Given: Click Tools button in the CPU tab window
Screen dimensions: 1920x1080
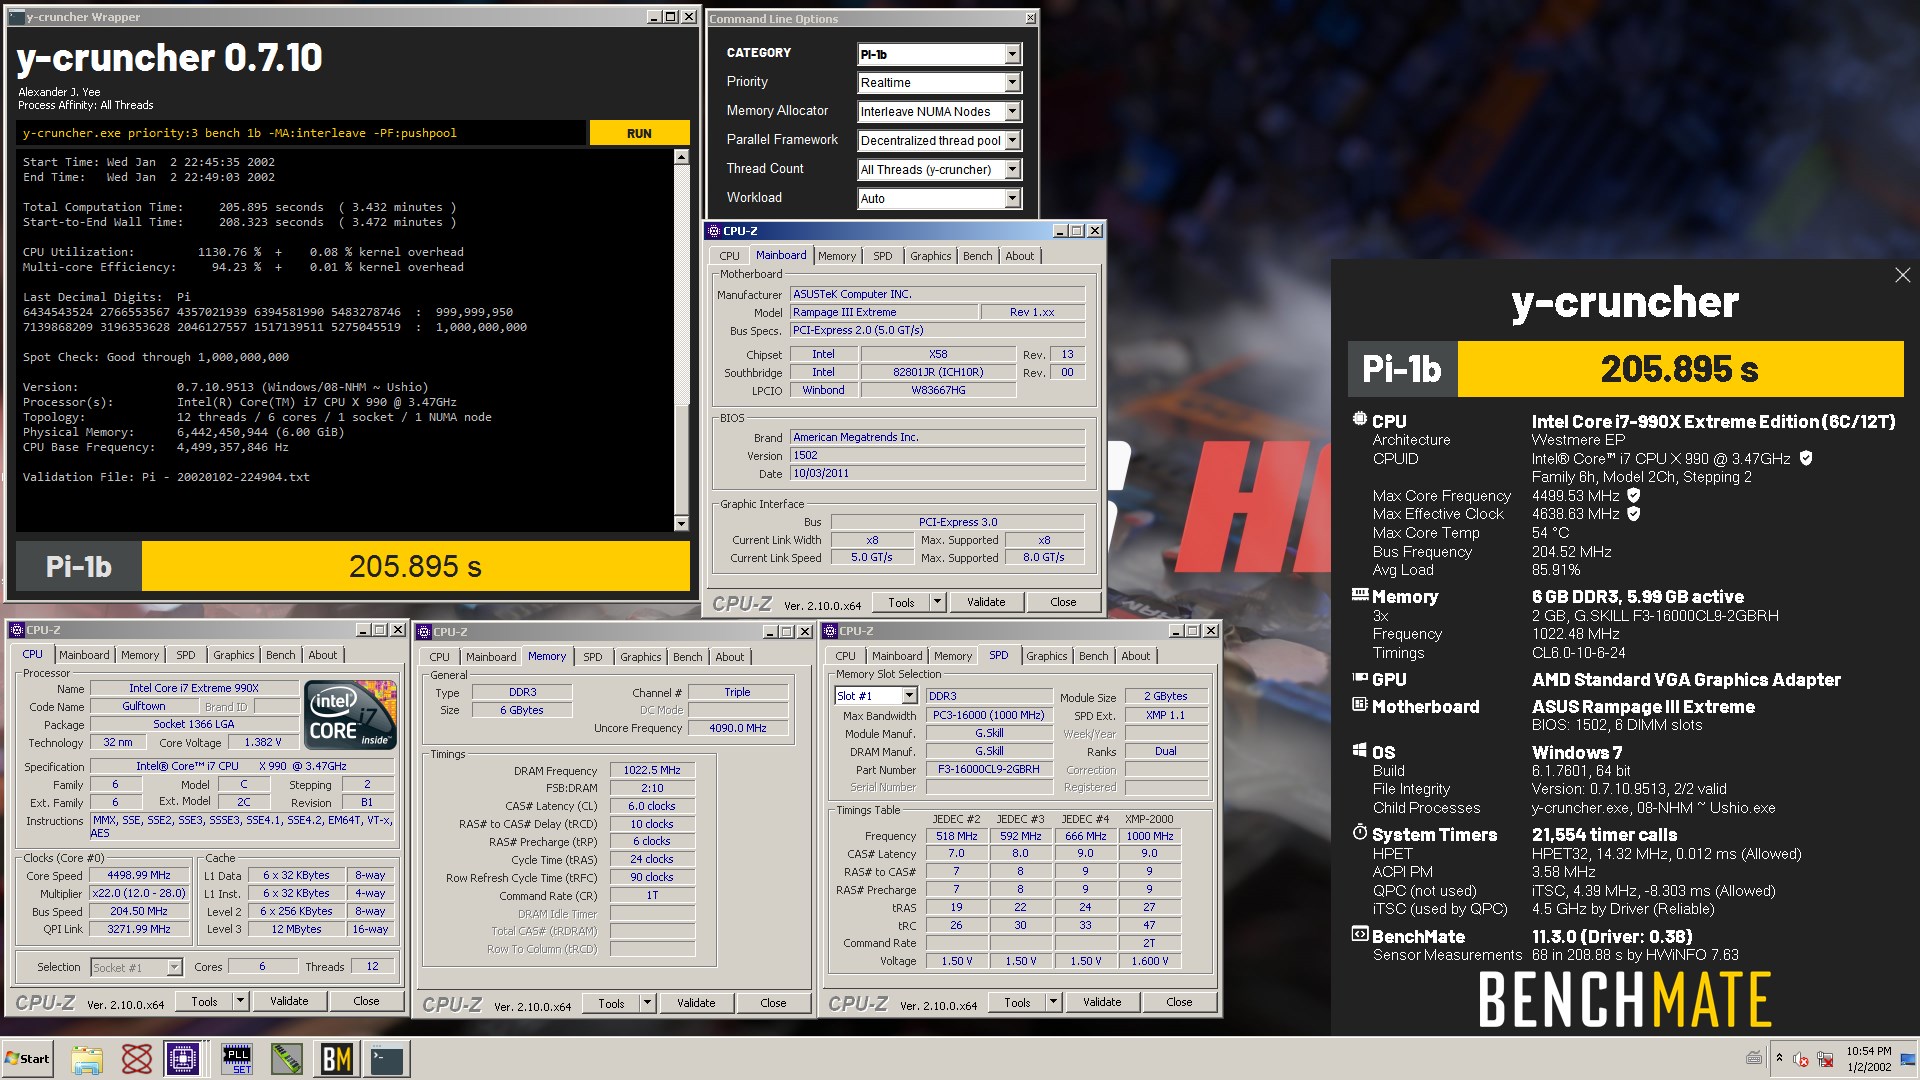Looking at the screenshot, I should click(x=204, y=1001).
